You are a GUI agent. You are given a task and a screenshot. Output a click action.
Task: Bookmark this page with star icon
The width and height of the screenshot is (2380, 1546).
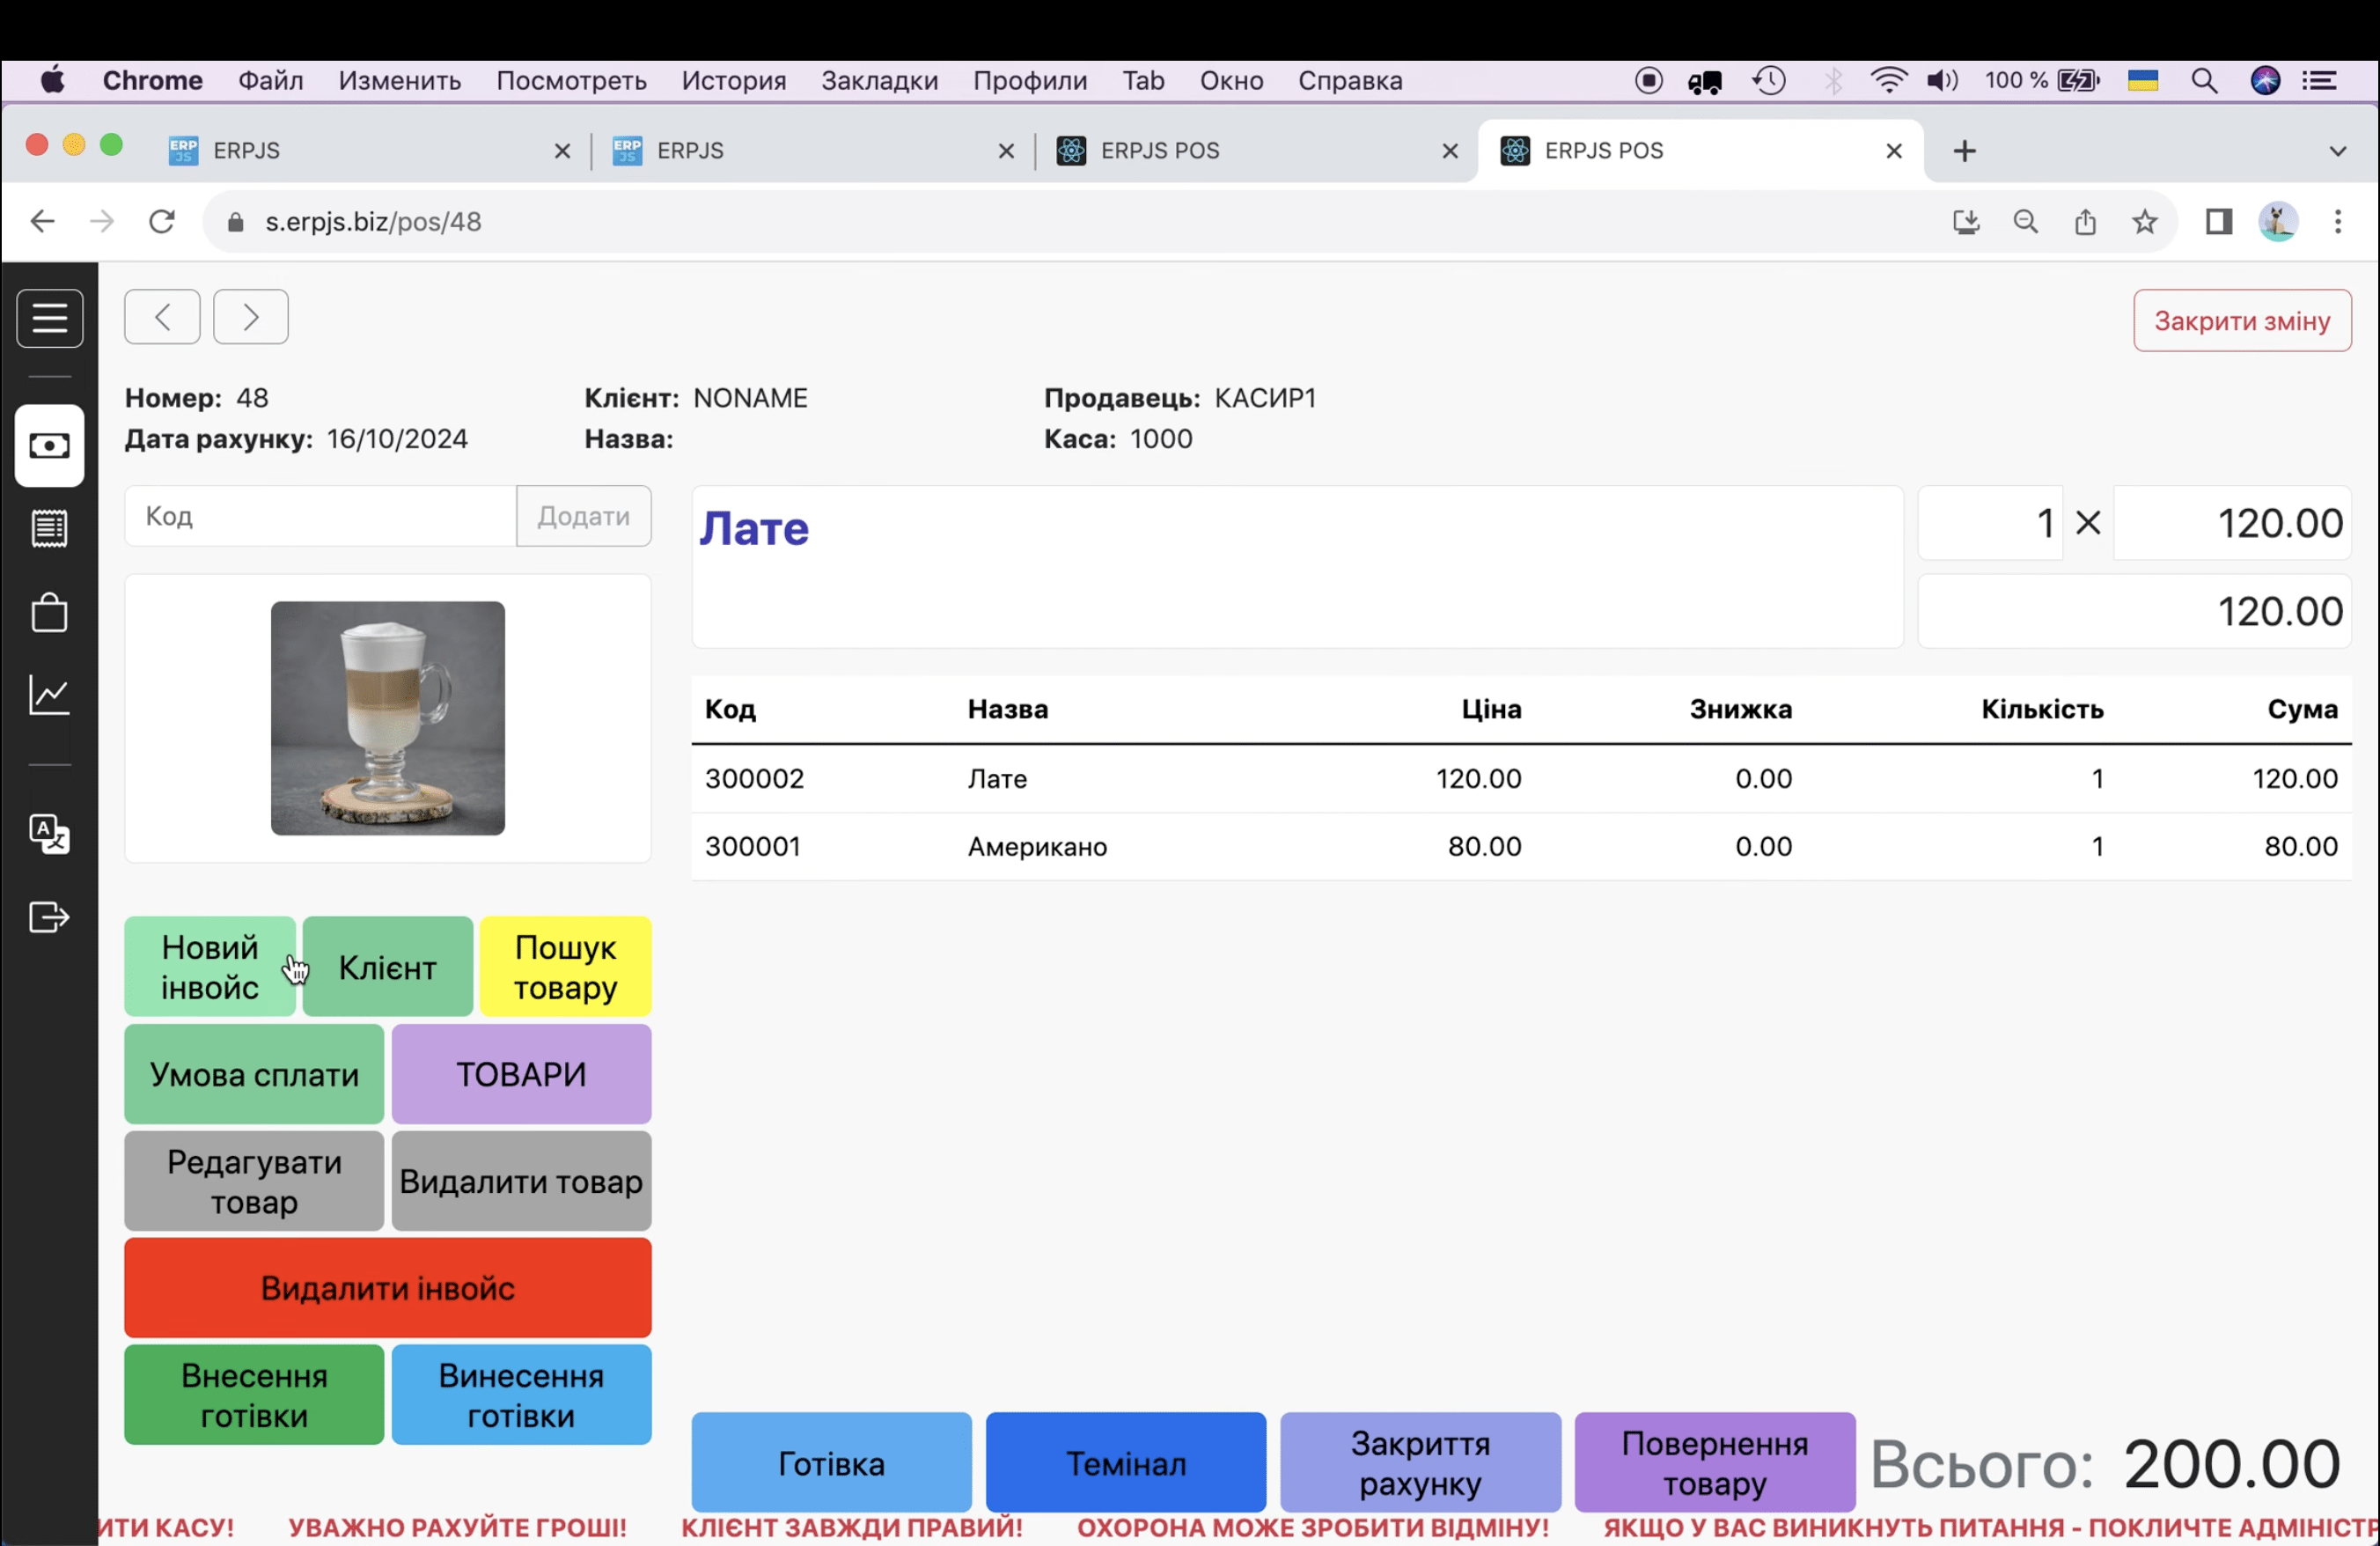click(x=2144, y=222)
